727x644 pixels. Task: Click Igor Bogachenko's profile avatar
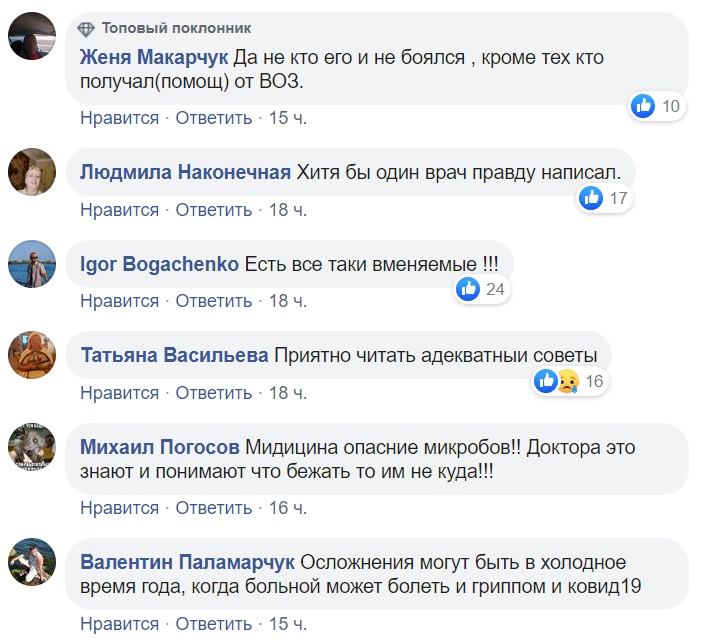tap(31, 263)
